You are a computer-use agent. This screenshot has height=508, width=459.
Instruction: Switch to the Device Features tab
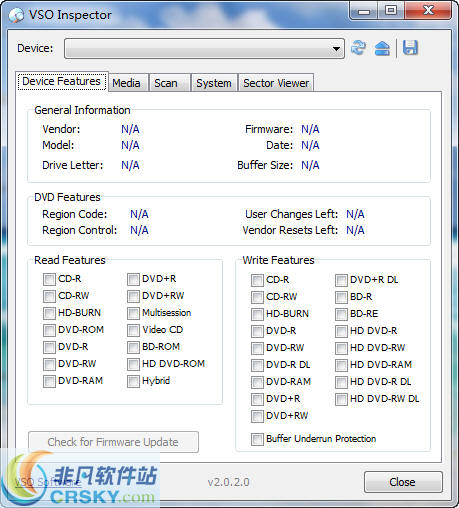(62, 81)
